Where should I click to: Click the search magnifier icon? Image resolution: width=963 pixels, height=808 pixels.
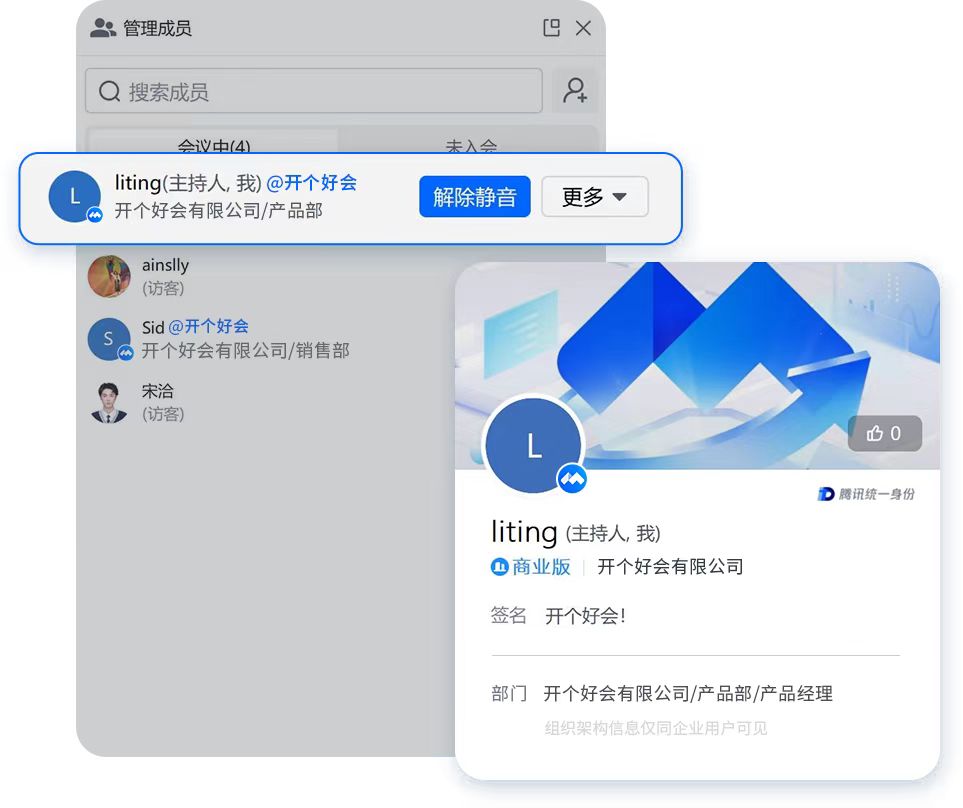click(x=109, y=91)
